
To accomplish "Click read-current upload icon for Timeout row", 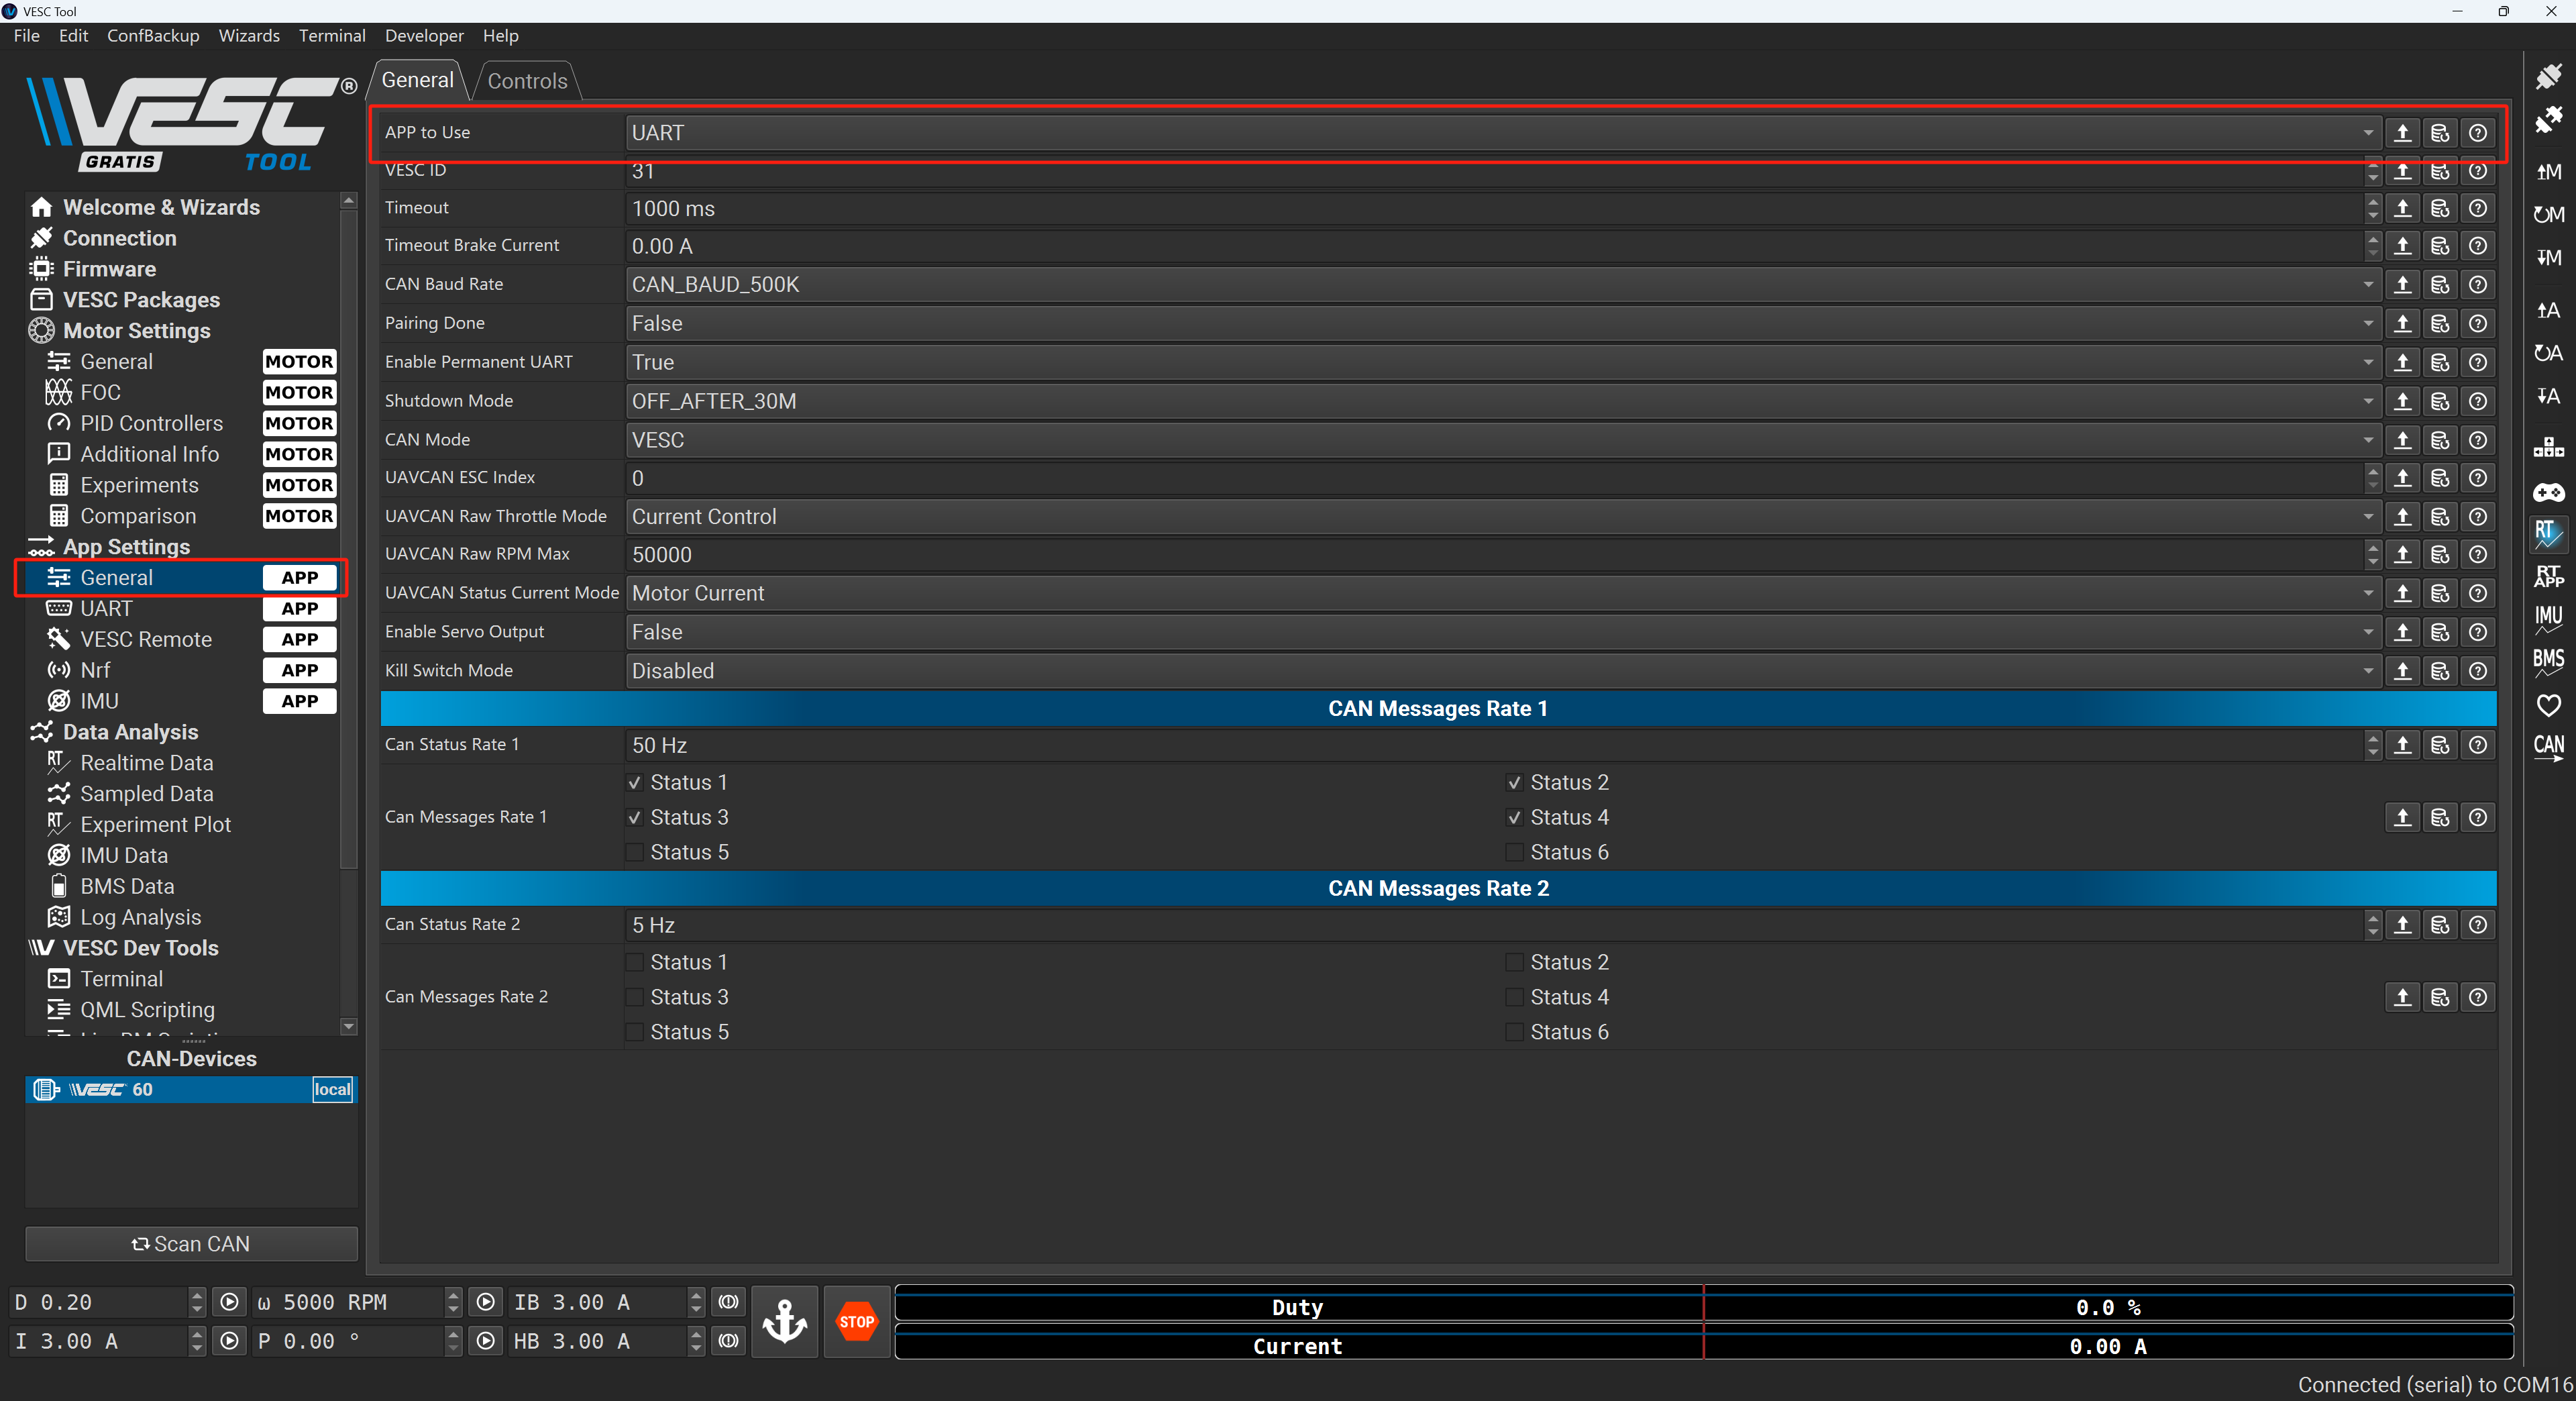I will tap(2402, 208).
